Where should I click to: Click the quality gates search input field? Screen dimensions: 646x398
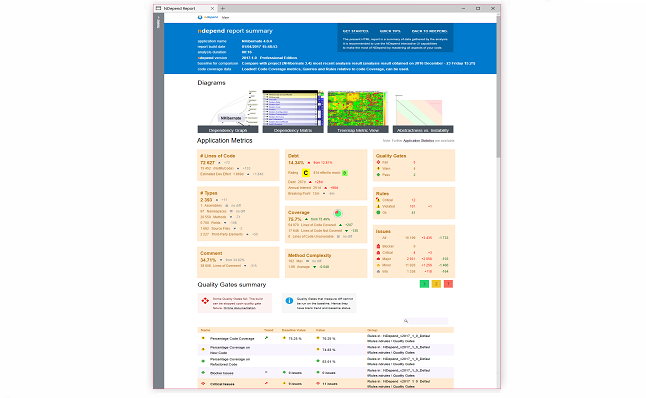[x=425, y=321]
